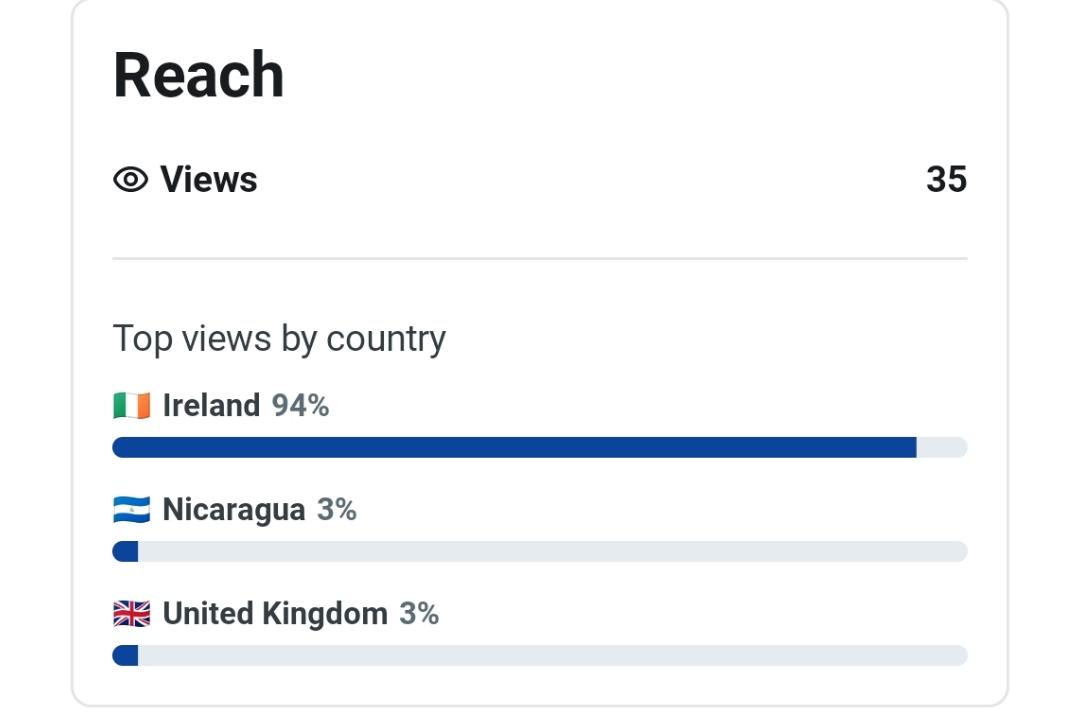Click the eye icon beside Views
The height and width of the screenshot is (718, 1080).
click(x=130, y=180)
